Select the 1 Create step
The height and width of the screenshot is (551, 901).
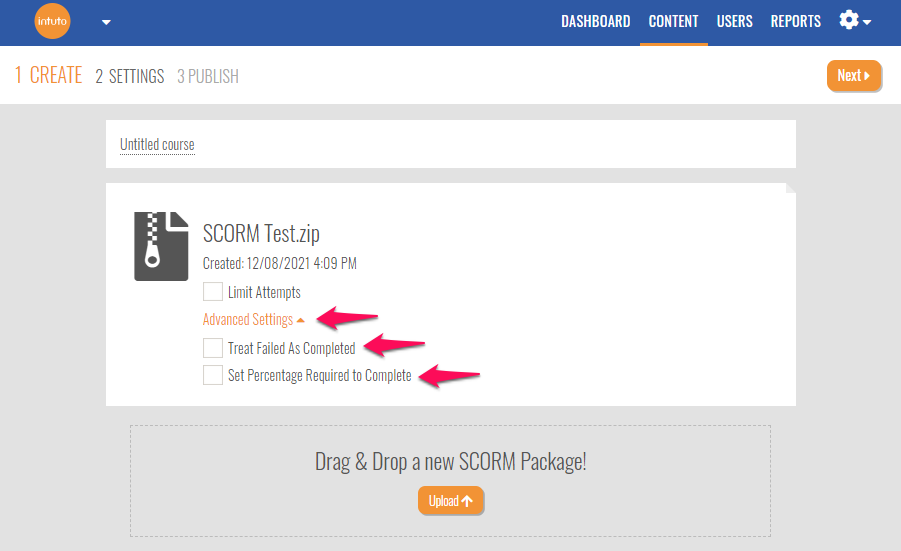coord(48,76)
